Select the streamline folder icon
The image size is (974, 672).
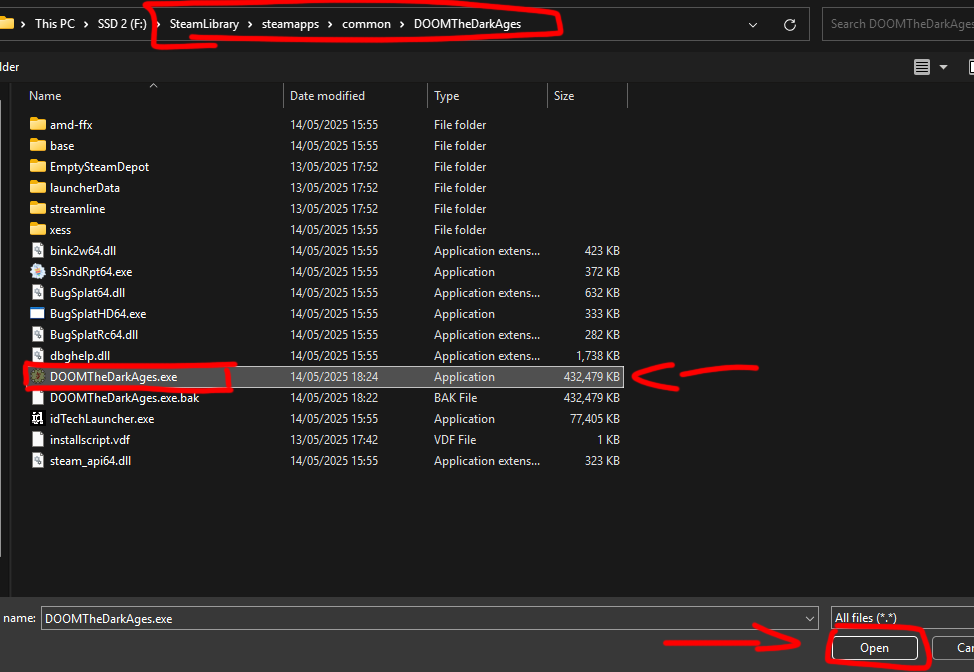coord(38,209)
